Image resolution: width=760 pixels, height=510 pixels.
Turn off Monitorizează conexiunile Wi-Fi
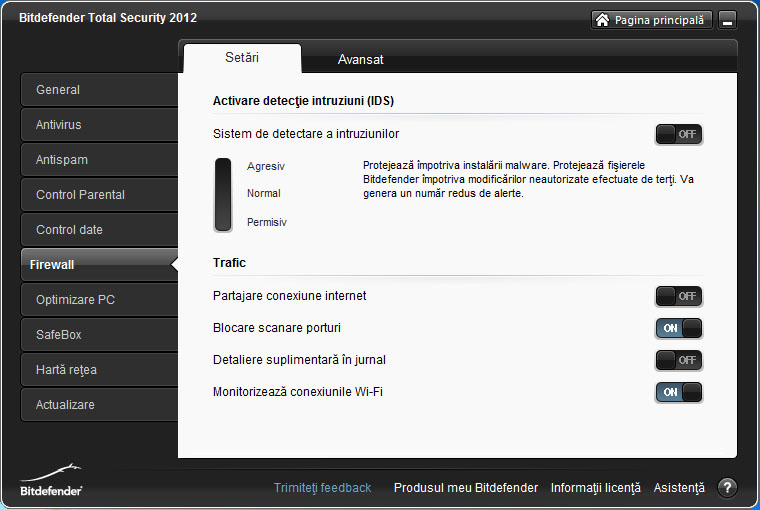pyautogui.click(x=678, y=392)
